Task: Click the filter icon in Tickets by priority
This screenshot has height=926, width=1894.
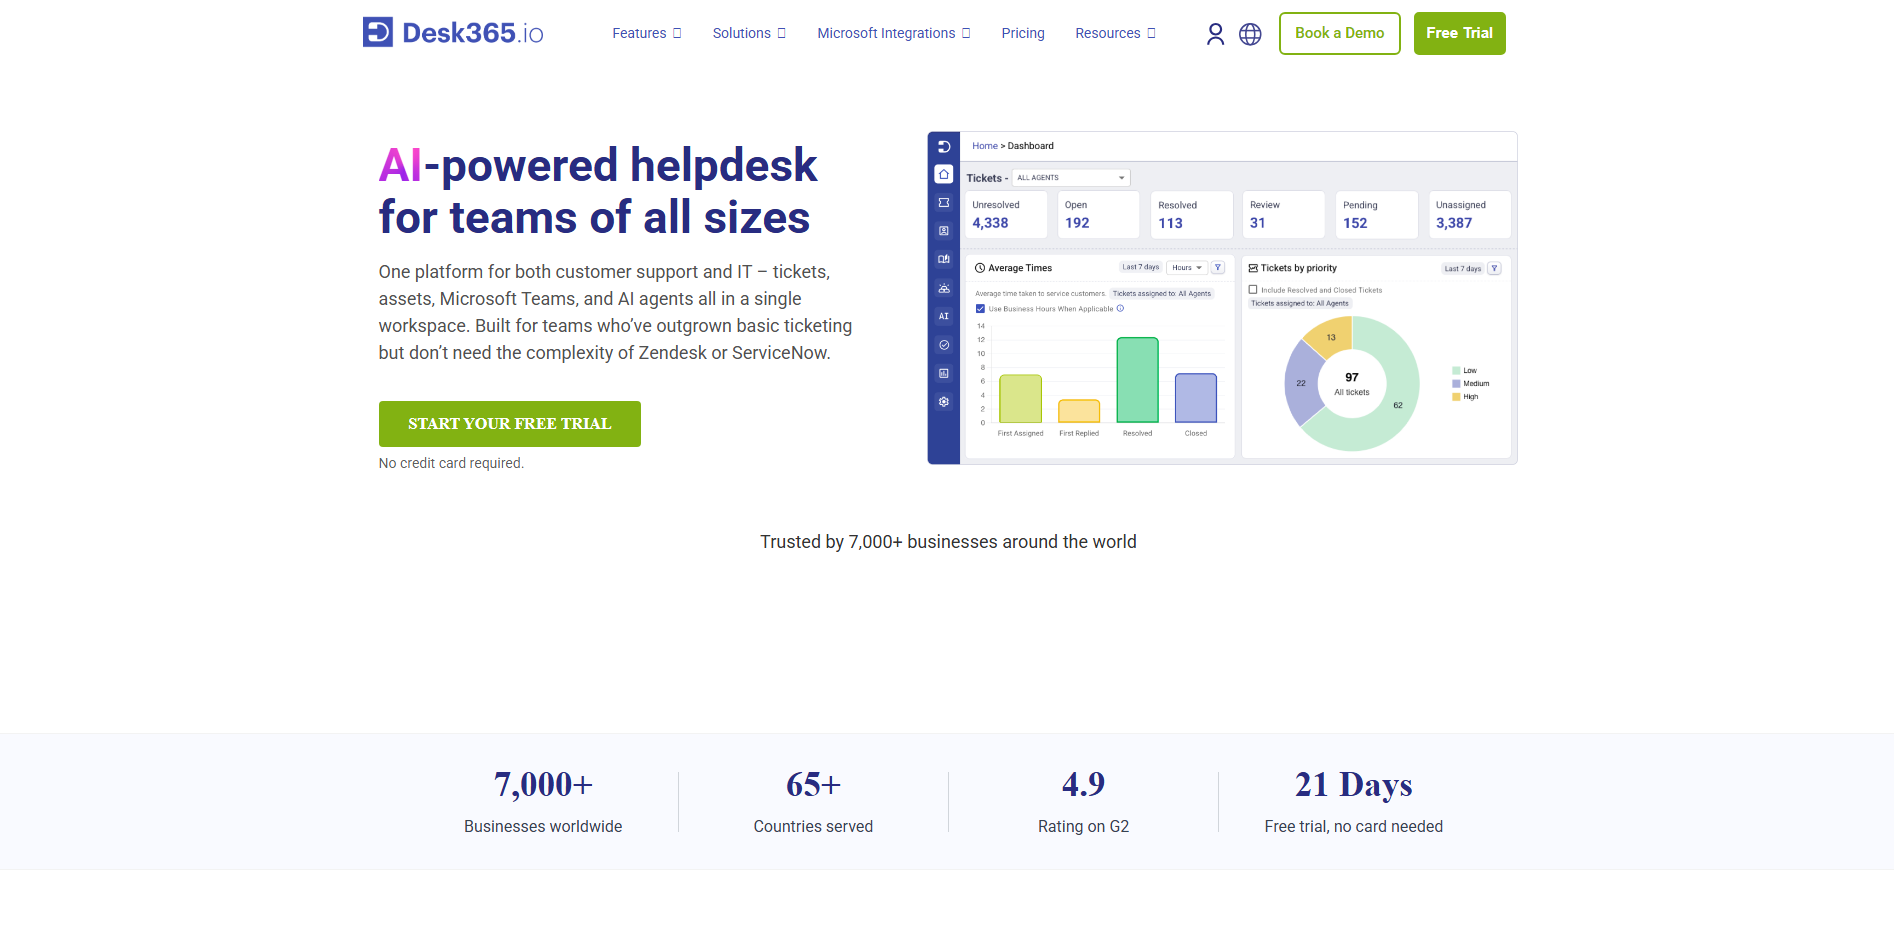Action: (1494, 268)
